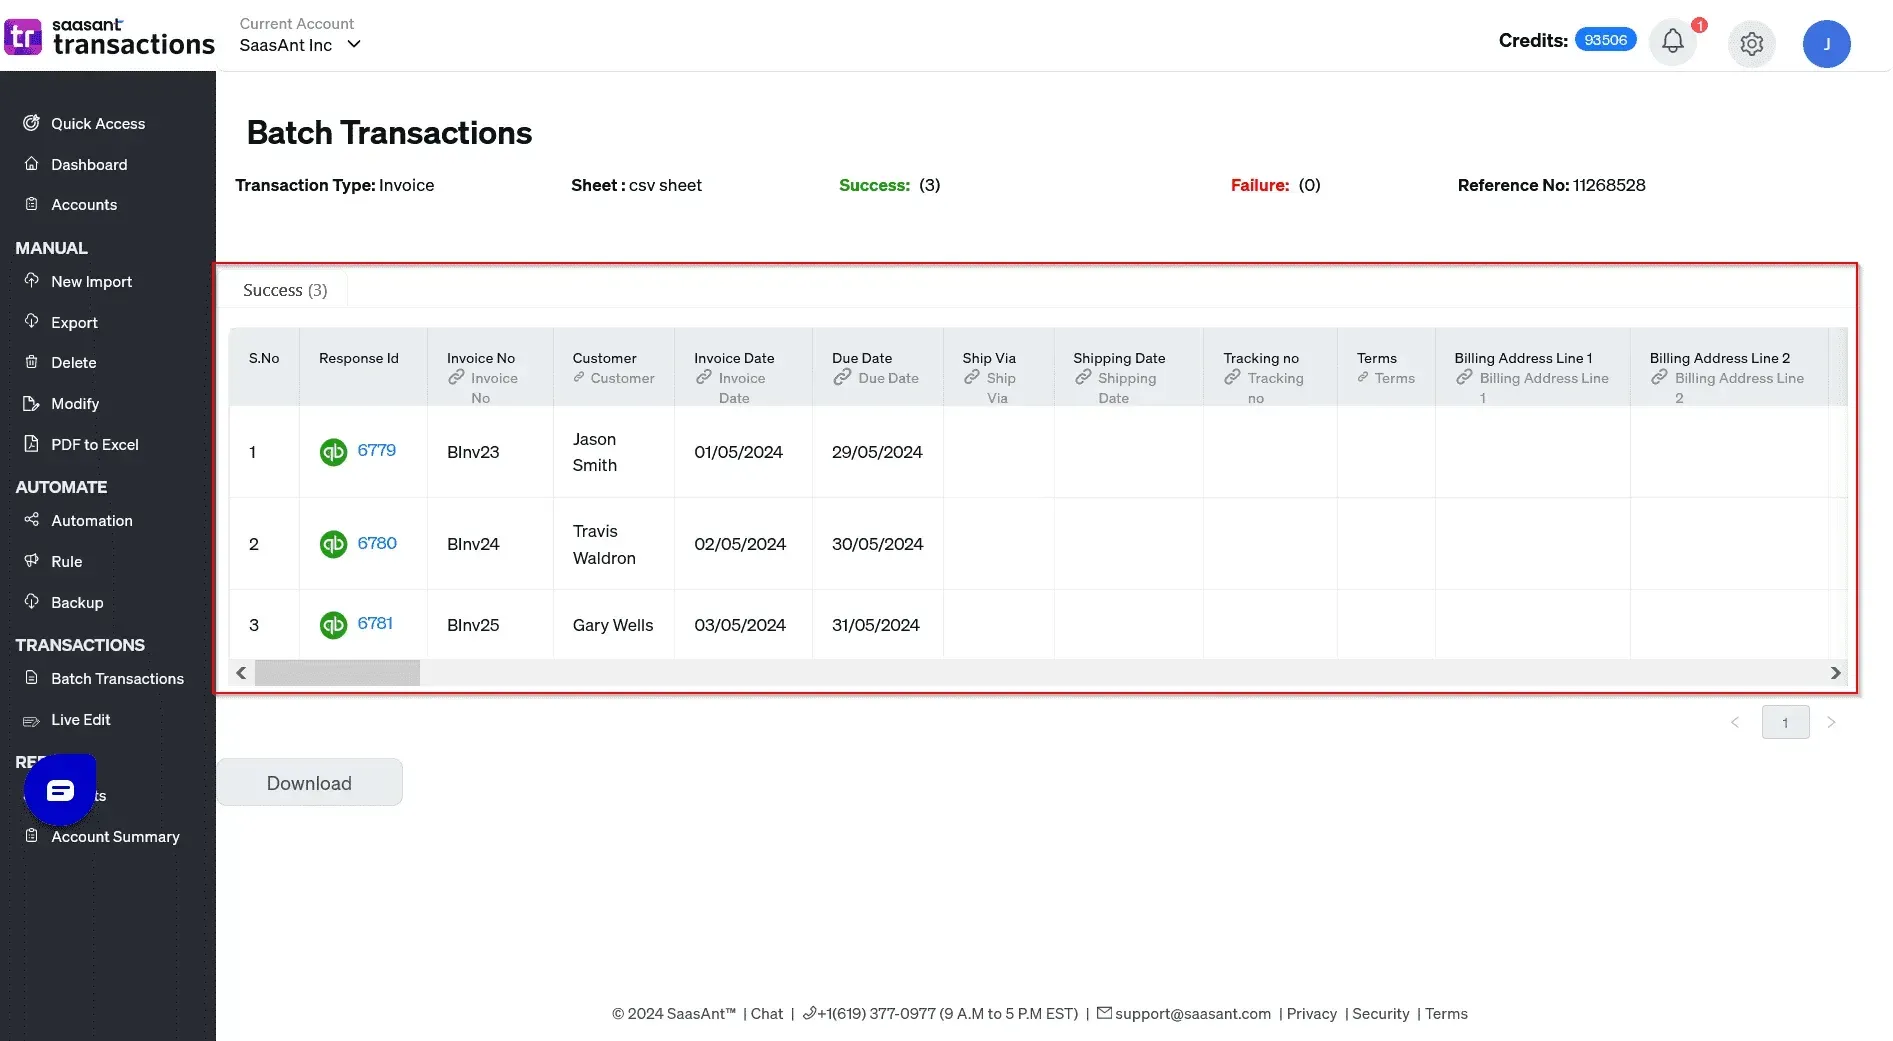The image size is (1893, 1041).
Task: Go to previous page arrow in pagination
Action: 1735,722
